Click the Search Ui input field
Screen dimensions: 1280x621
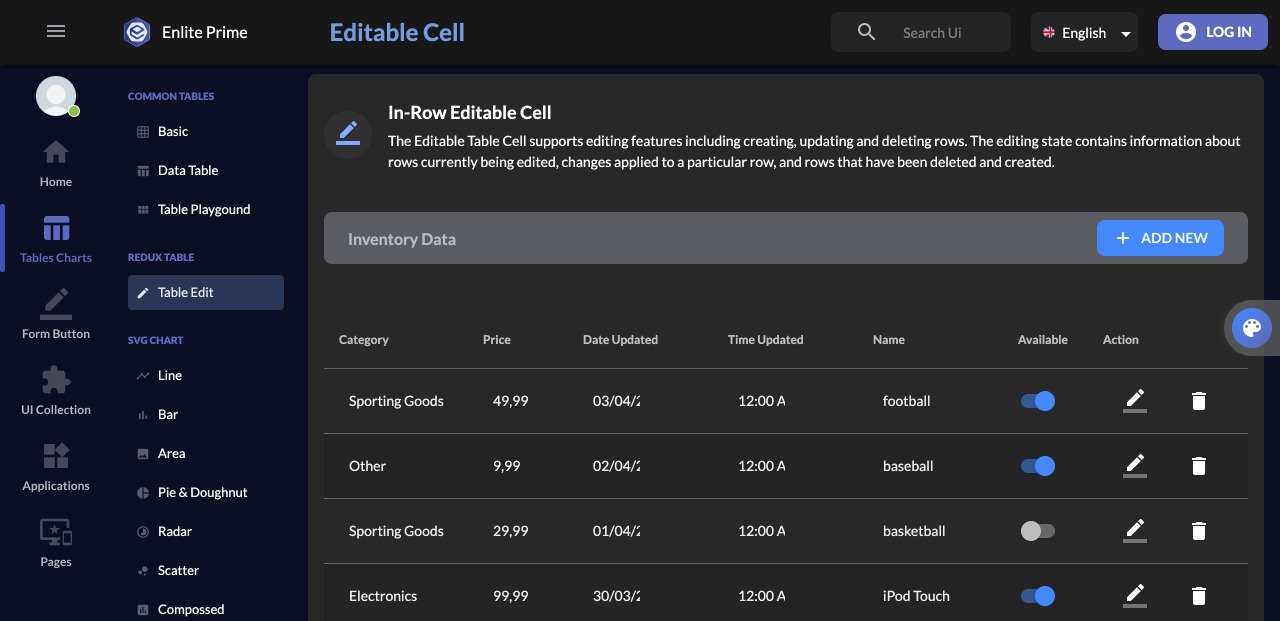(x=945, y=33)
